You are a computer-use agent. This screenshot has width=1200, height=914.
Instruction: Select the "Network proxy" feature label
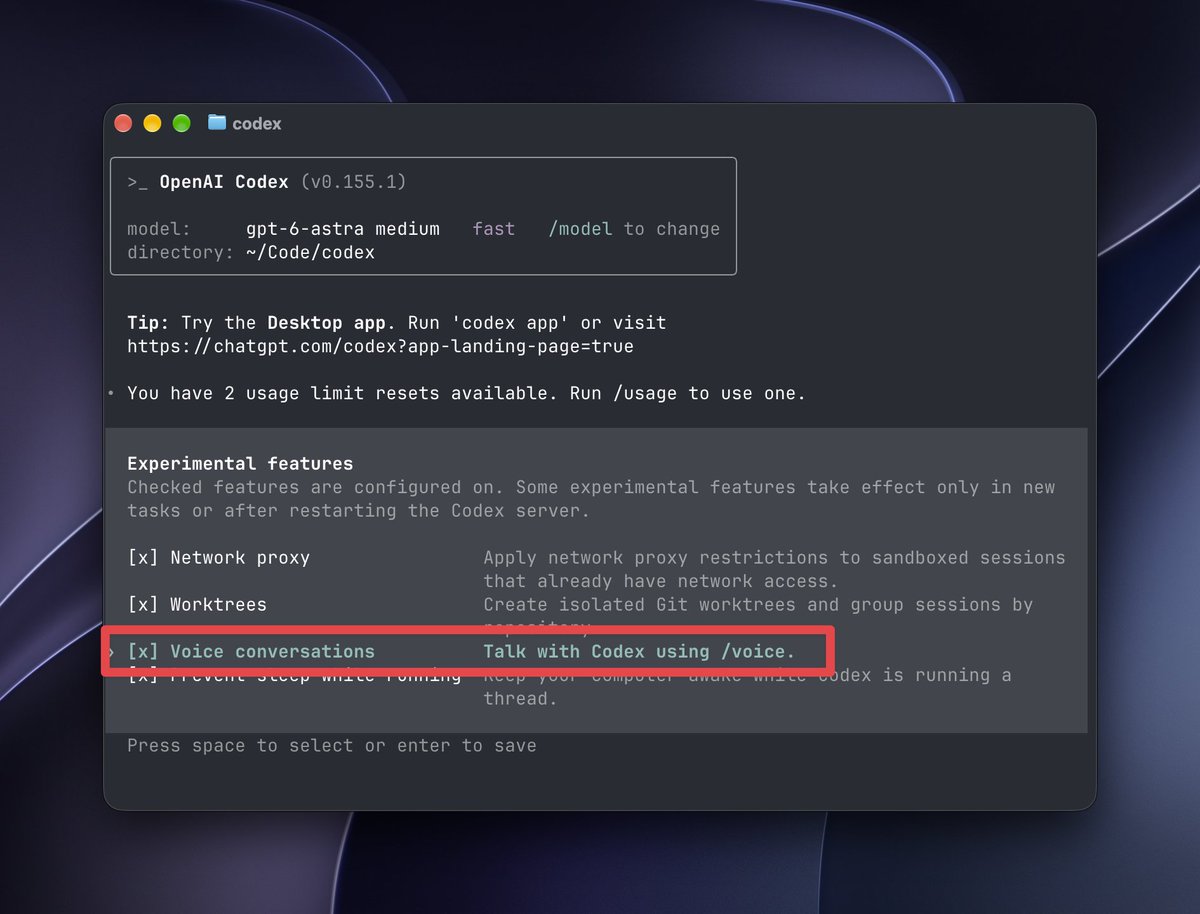coord(240,558)
